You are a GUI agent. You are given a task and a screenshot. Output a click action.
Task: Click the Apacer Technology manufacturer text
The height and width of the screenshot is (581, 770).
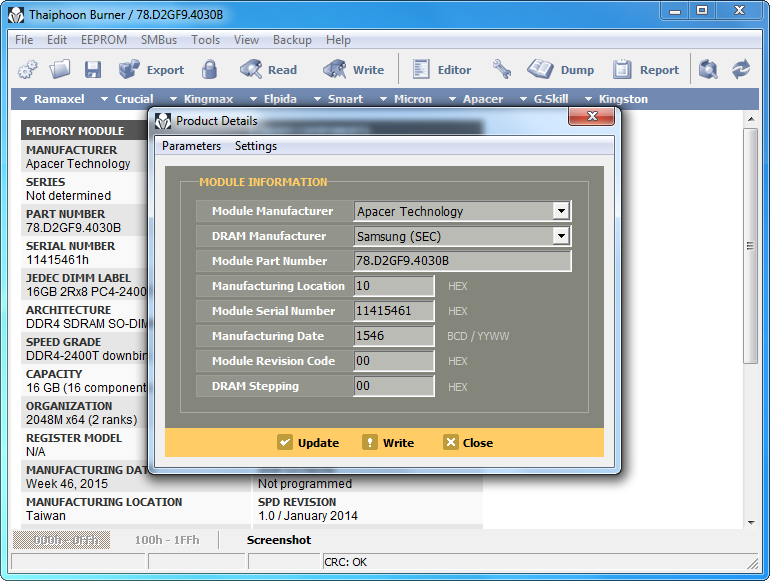pos(78,164)
